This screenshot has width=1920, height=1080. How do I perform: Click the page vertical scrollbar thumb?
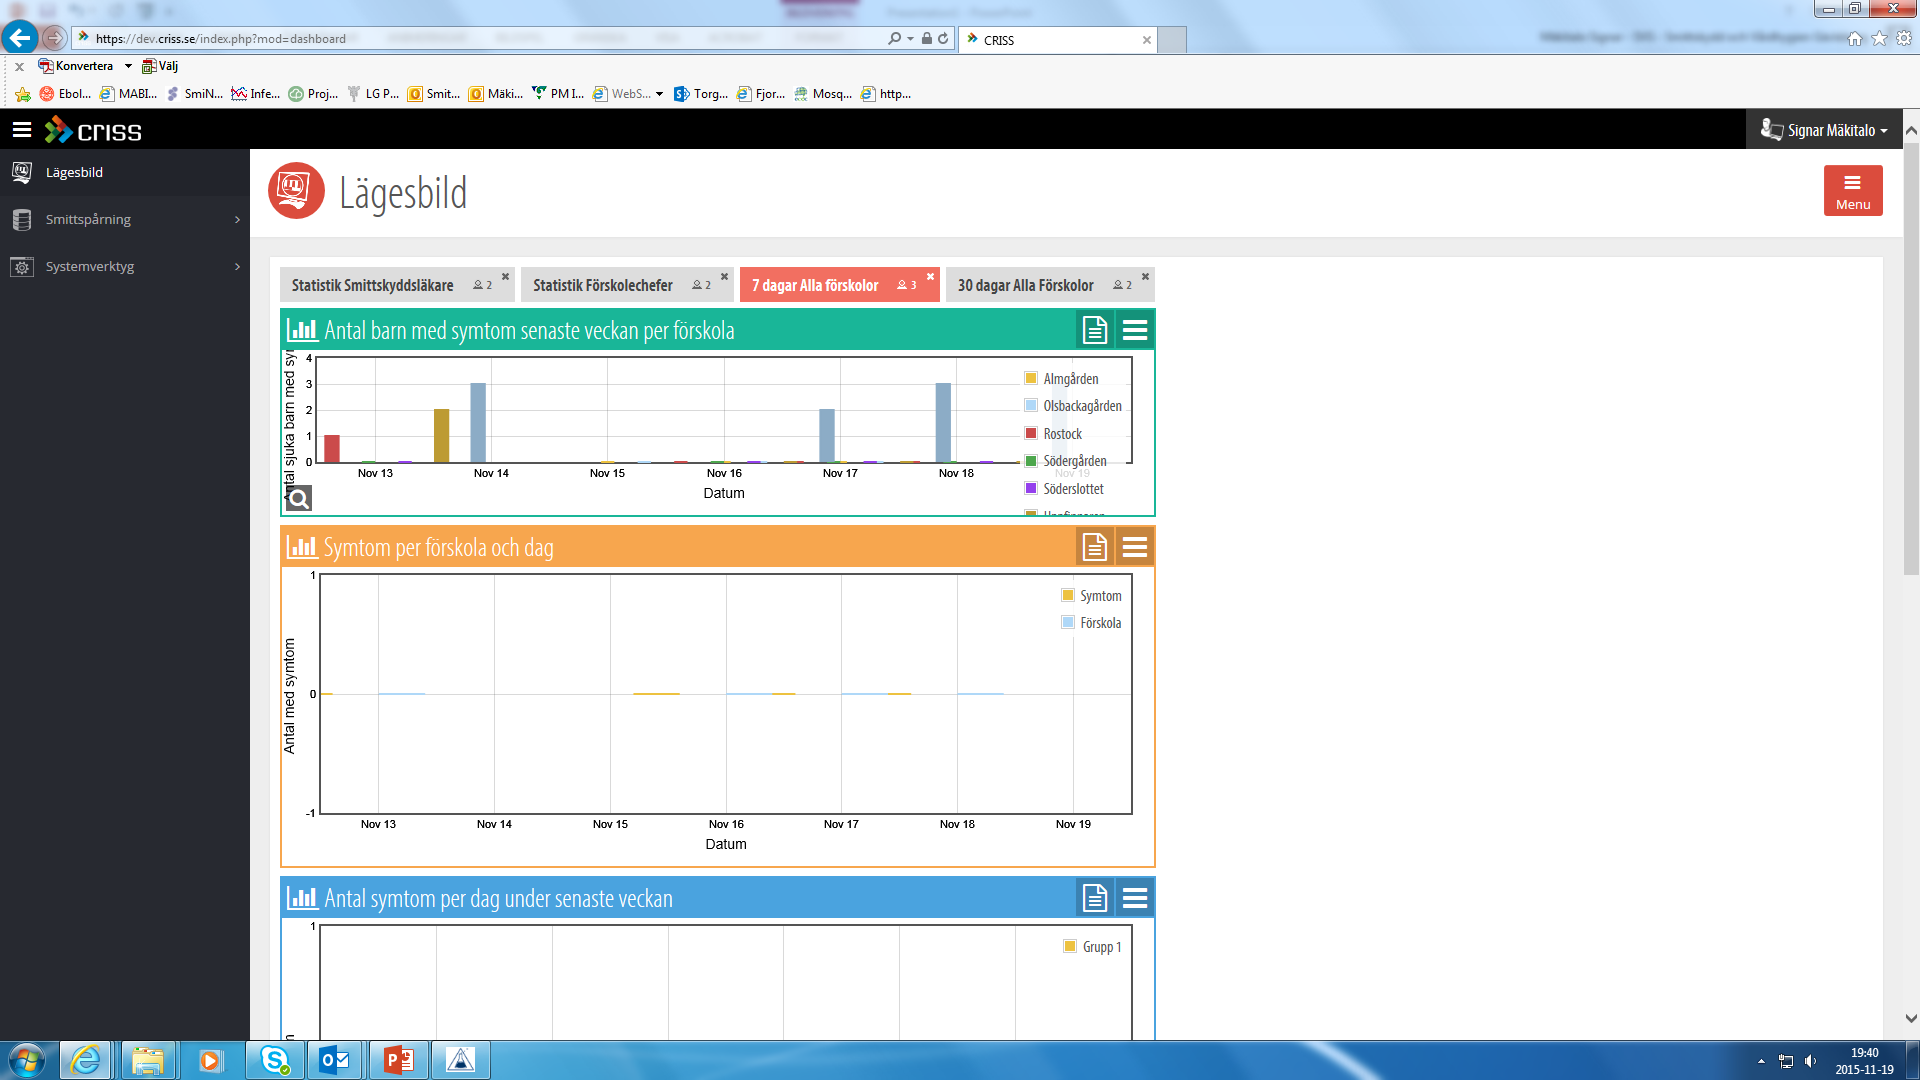[x=1911, y=358]
